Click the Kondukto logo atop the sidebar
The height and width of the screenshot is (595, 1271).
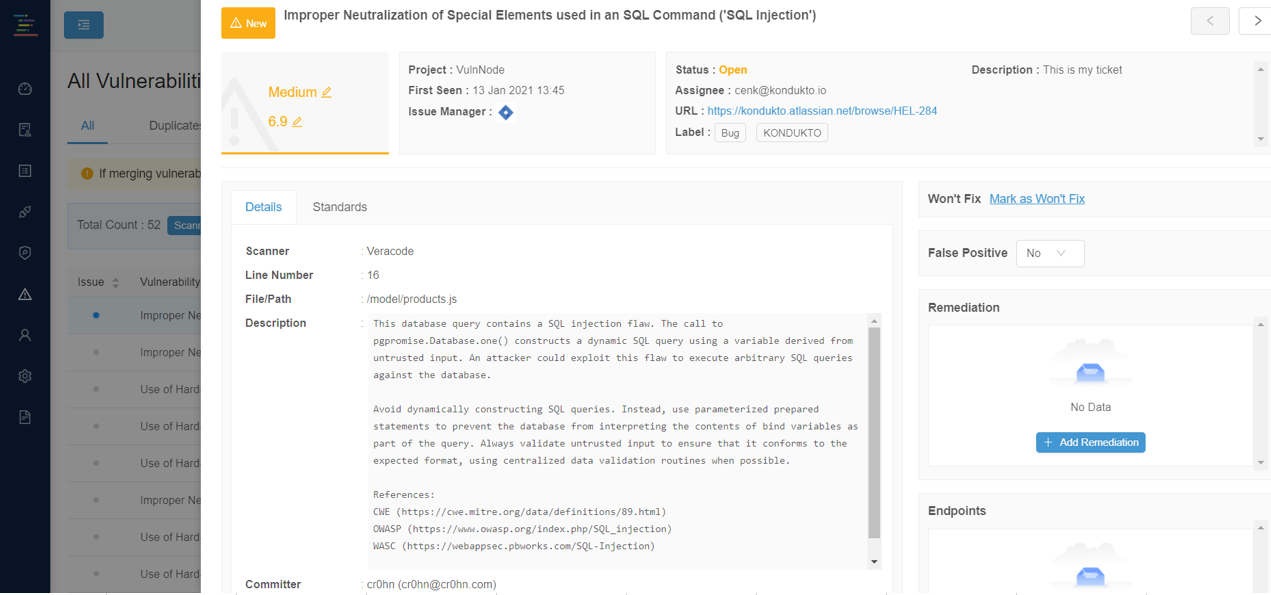pos(25,25)
